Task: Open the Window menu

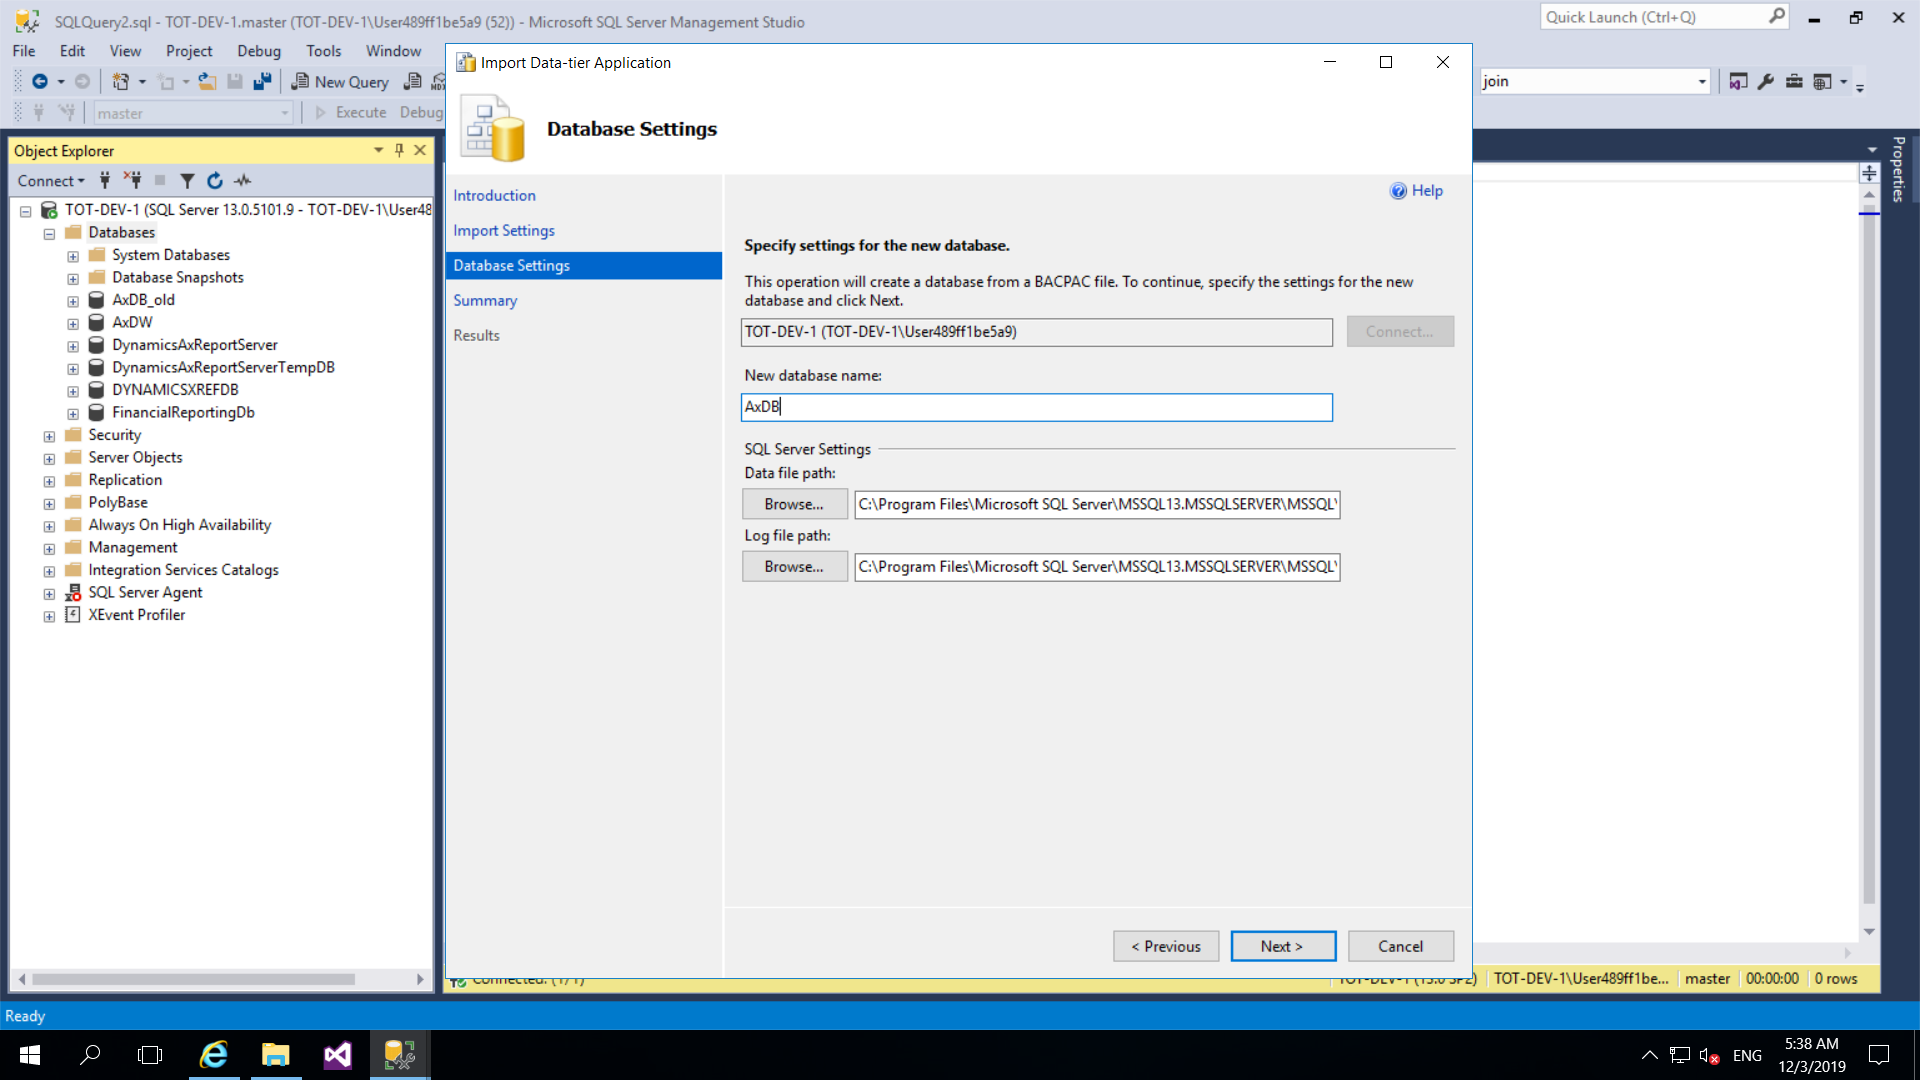Action: [393, 51]
